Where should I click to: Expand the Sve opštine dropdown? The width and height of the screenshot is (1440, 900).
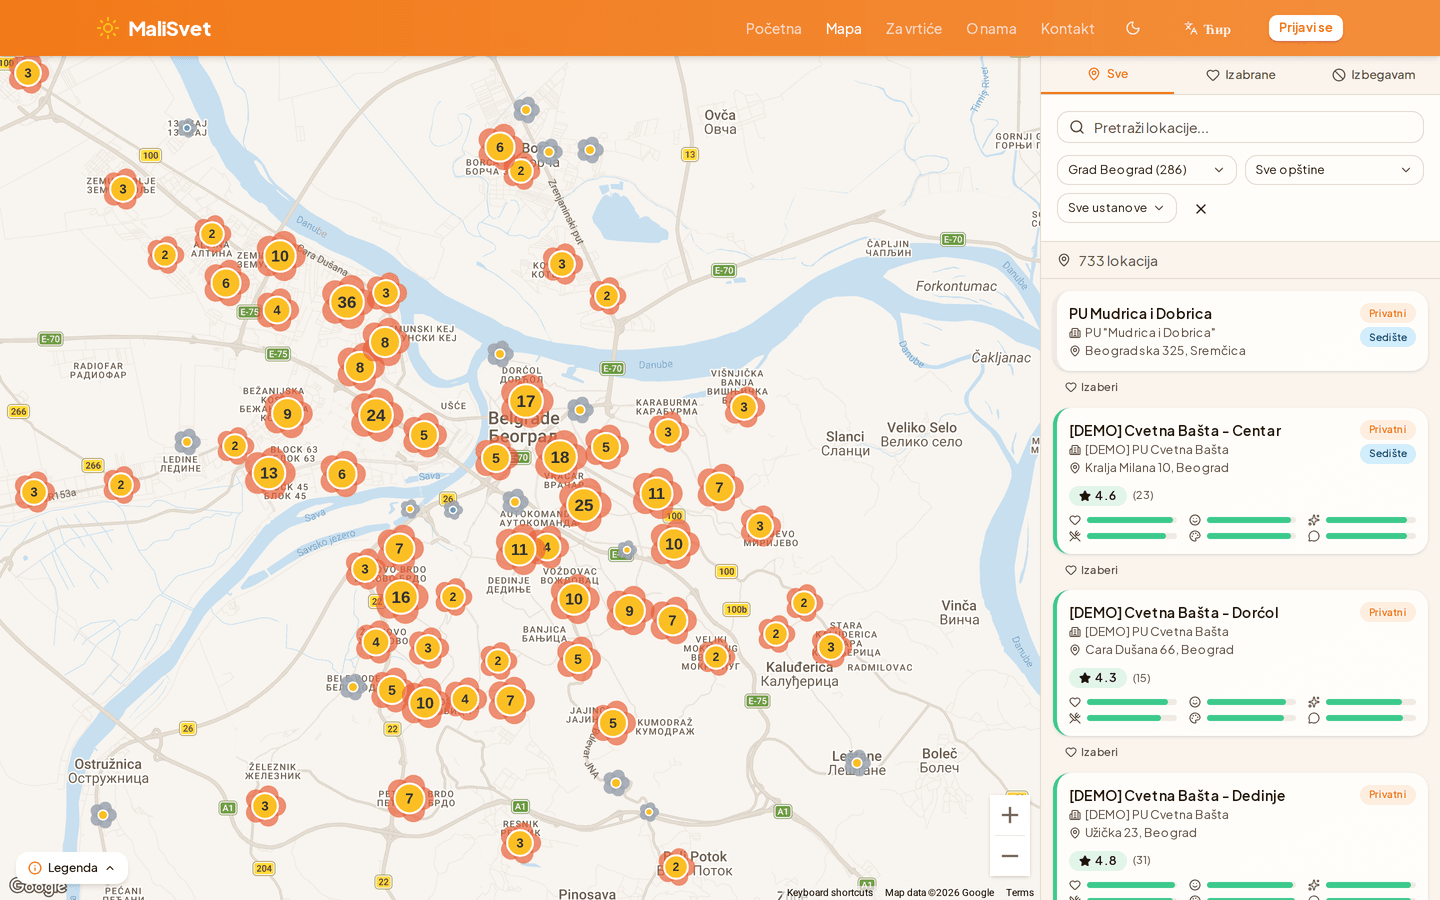pyautogui.click(x=1333, y=170)
